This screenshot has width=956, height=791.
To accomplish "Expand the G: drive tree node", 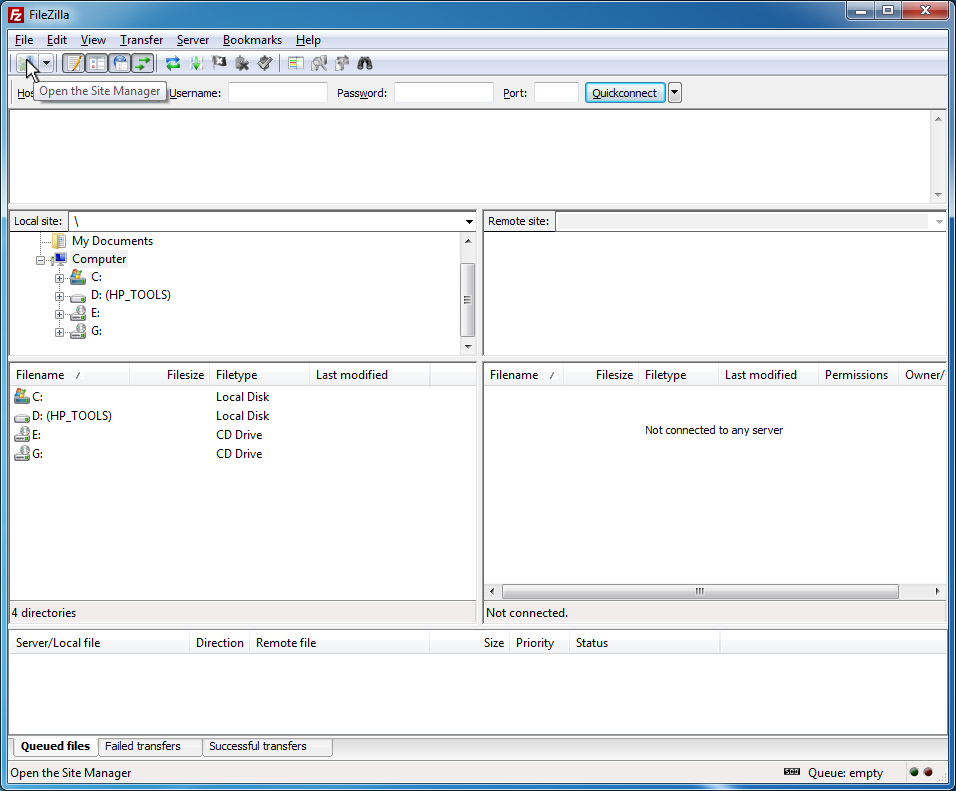I will [x=59, y=332].
